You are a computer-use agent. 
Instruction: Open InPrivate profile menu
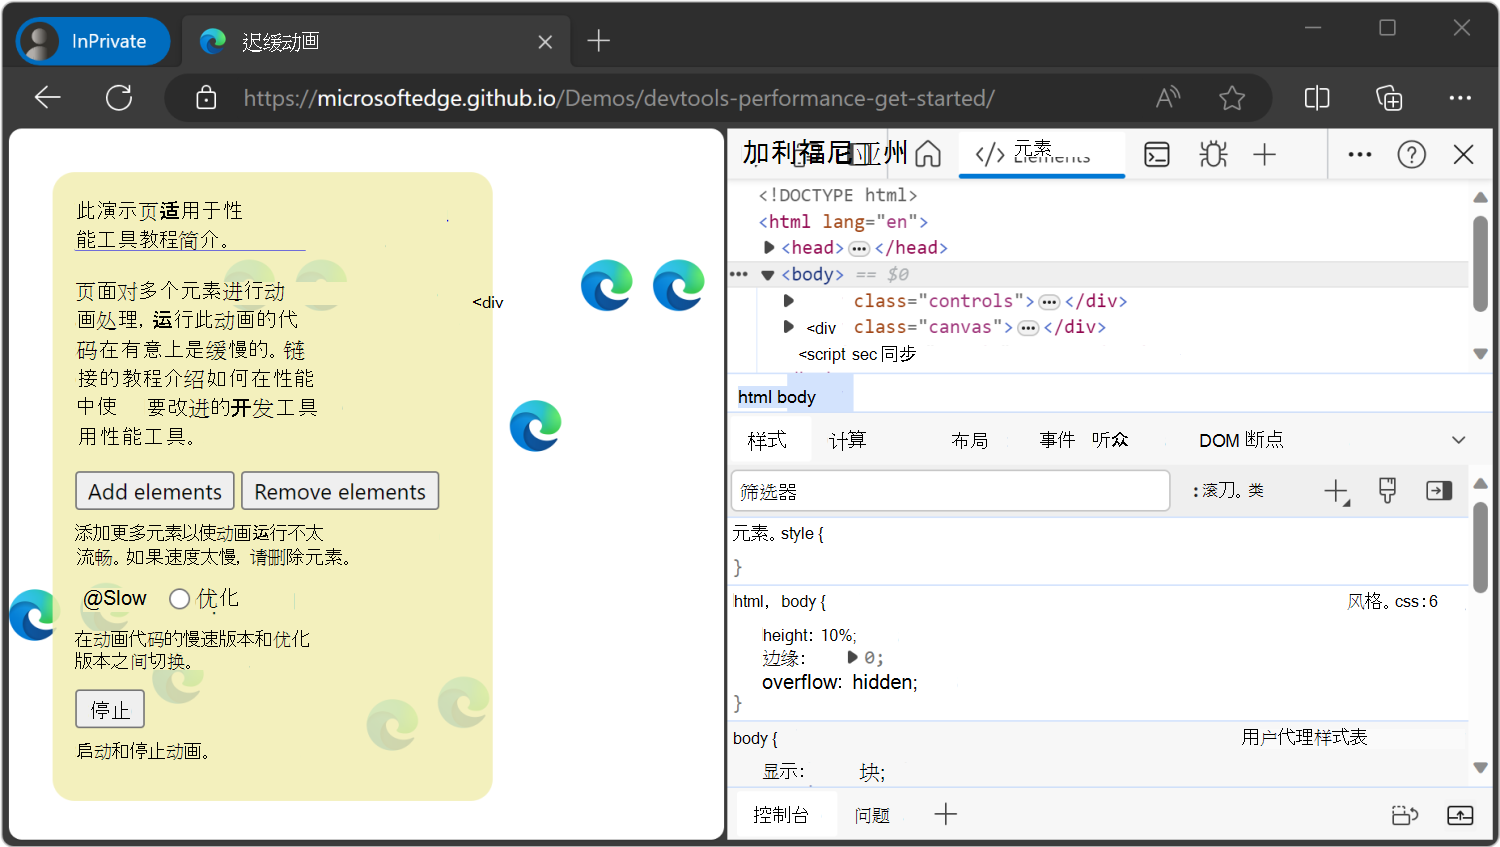click(x=93, y=41)
